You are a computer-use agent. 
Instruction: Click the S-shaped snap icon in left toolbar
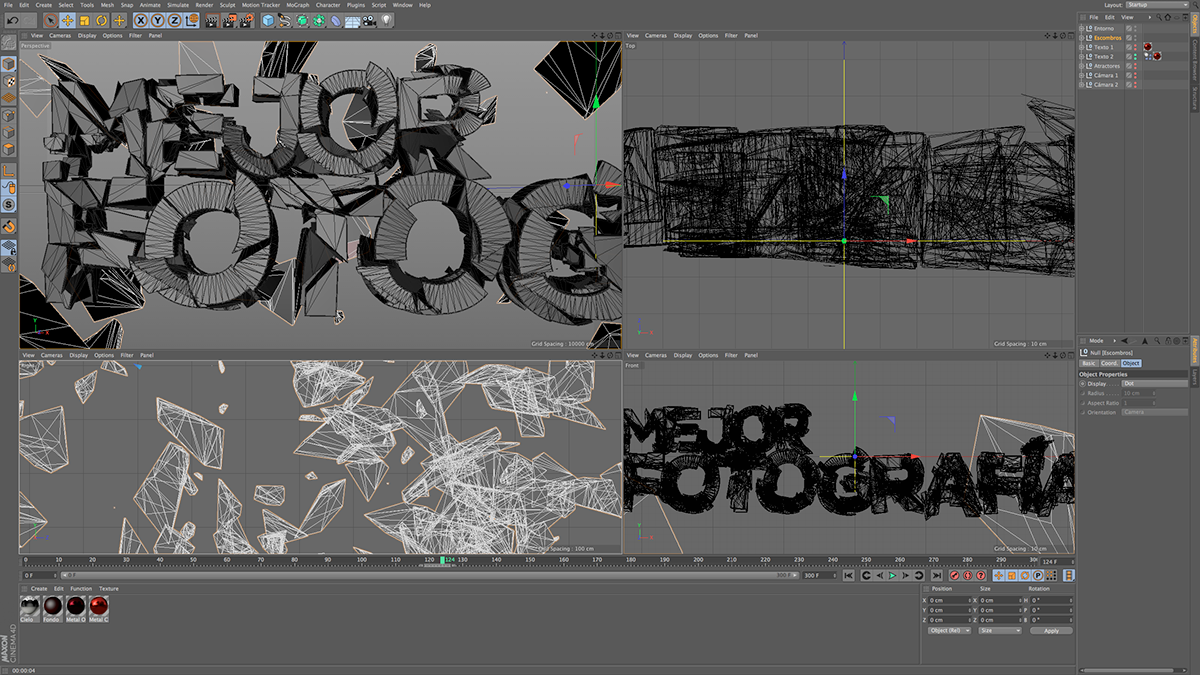9,204
